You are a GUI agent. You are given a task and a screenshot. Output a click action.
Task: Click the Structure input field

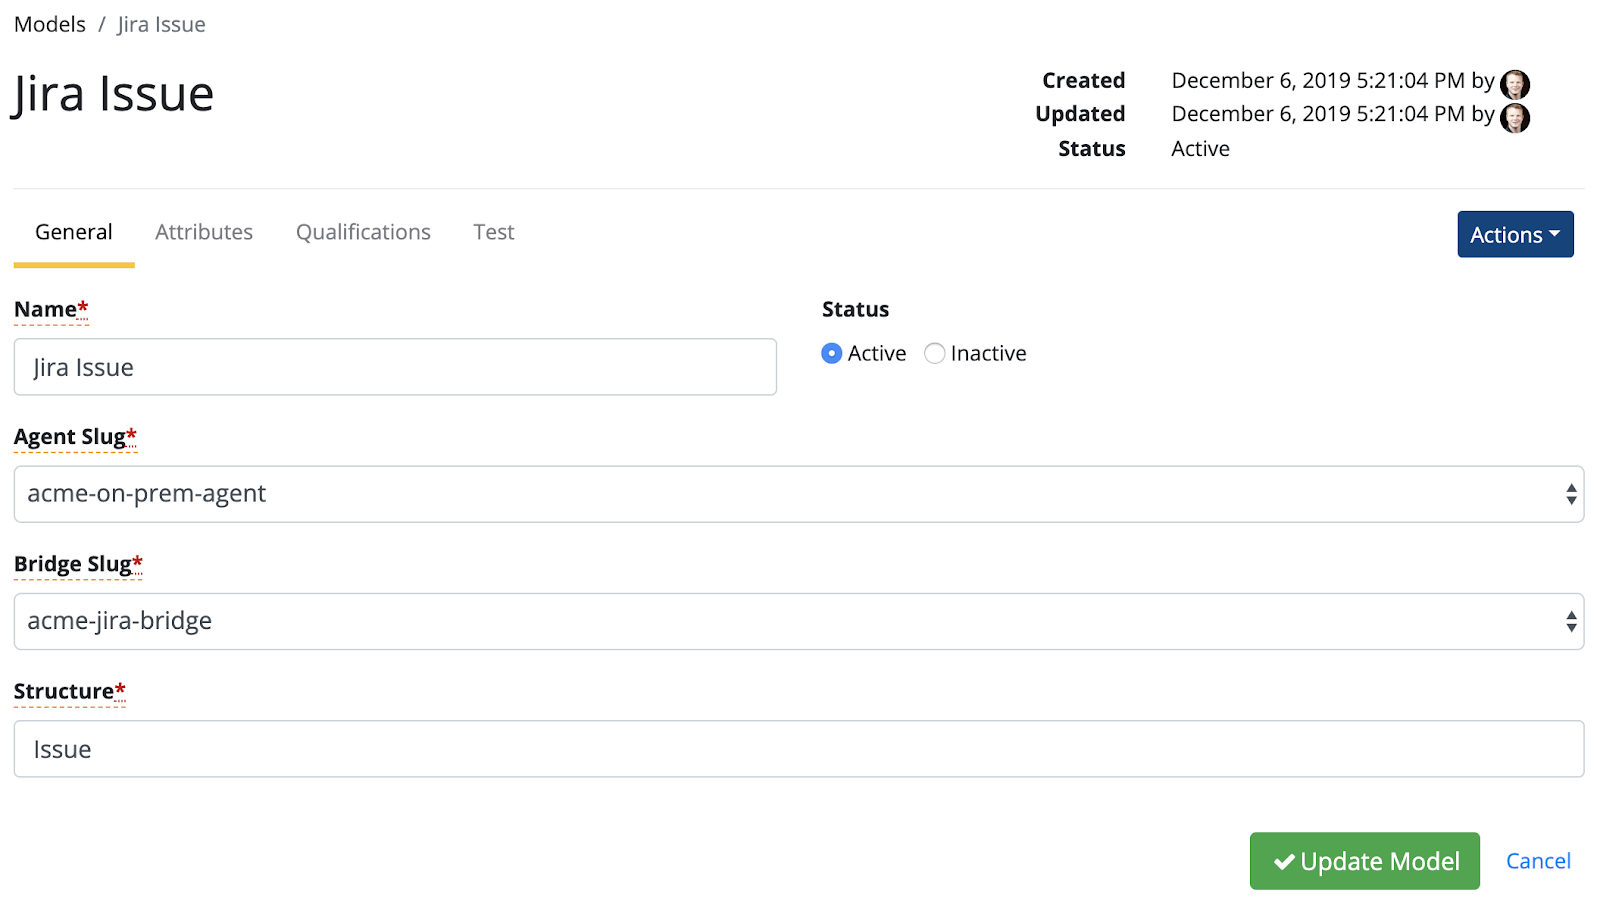tap(799, 749)
